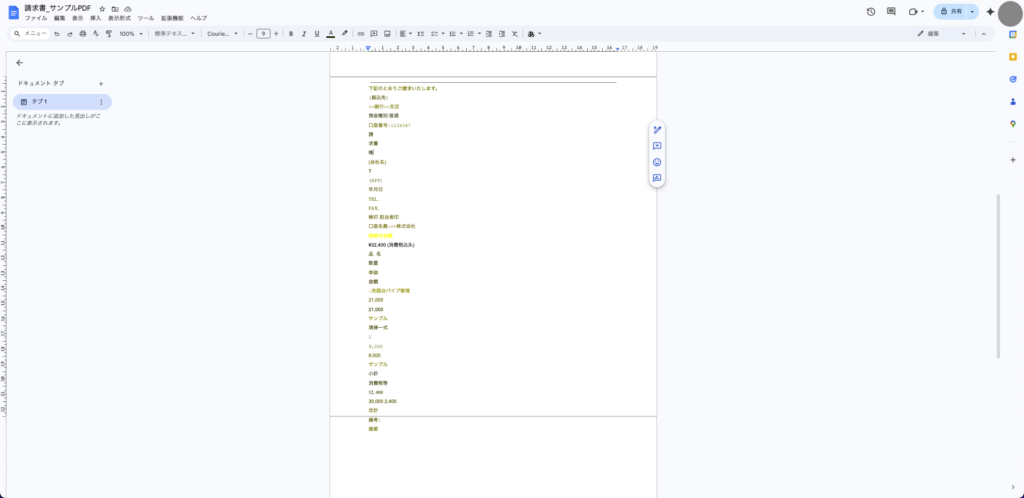Toggle bold formatting
Screen dimensions: 1024x498
point(291,34)
